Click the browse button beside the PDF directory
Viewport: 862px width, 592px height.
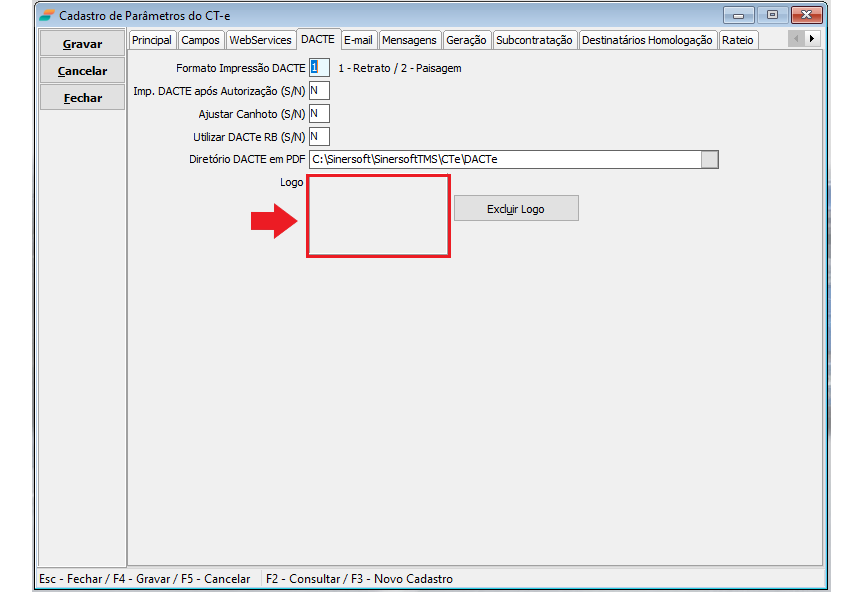[x=709, y=160]
